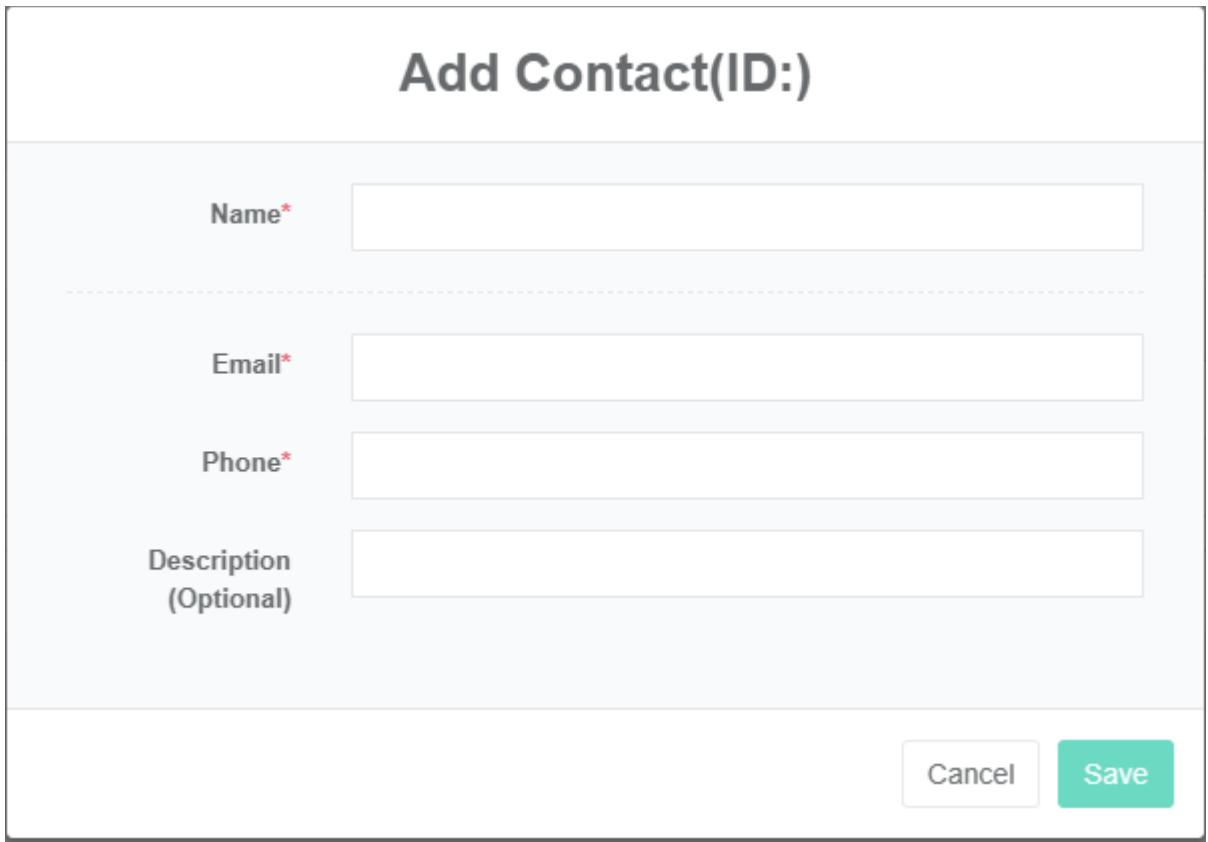The image size is (1208, 842).
Task: Click into the Phone input field
Action: click(746, 465)
